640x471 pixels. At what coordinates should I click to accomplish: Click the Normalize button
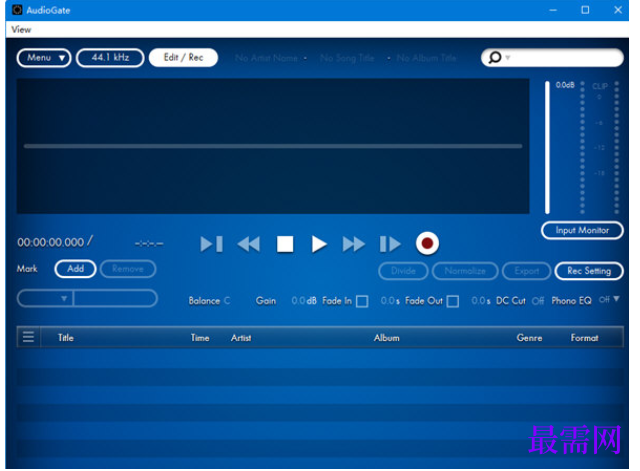click(x=465, y=271)
